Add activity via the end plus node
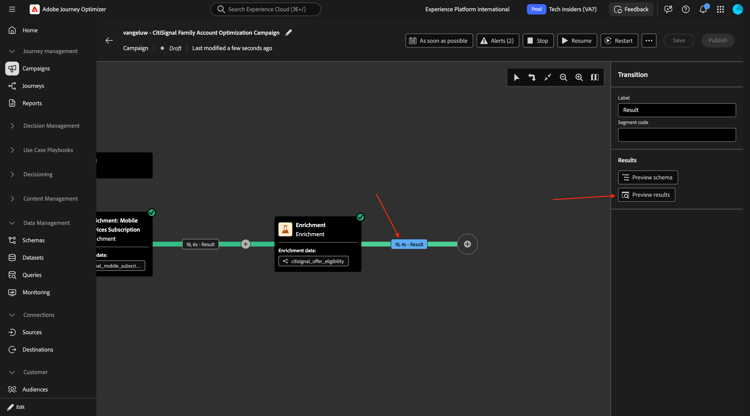 tap(467, 244)
